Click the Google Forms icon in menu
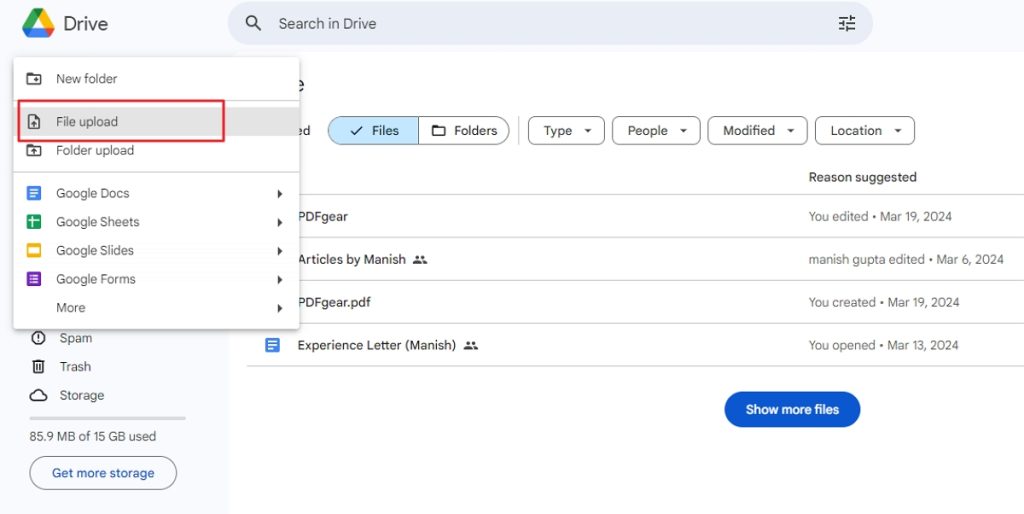The image size is (1024, 514). point(34,280)
